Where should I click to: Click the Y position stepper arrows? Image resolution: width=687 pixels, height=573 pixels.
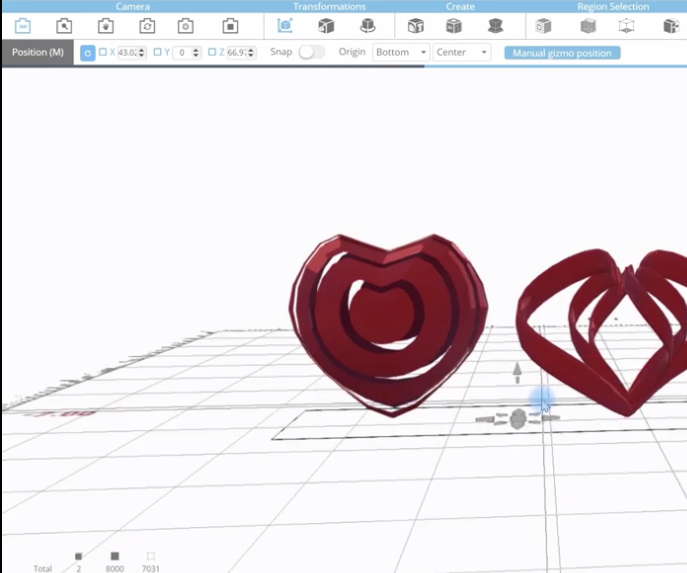[196, 53]
